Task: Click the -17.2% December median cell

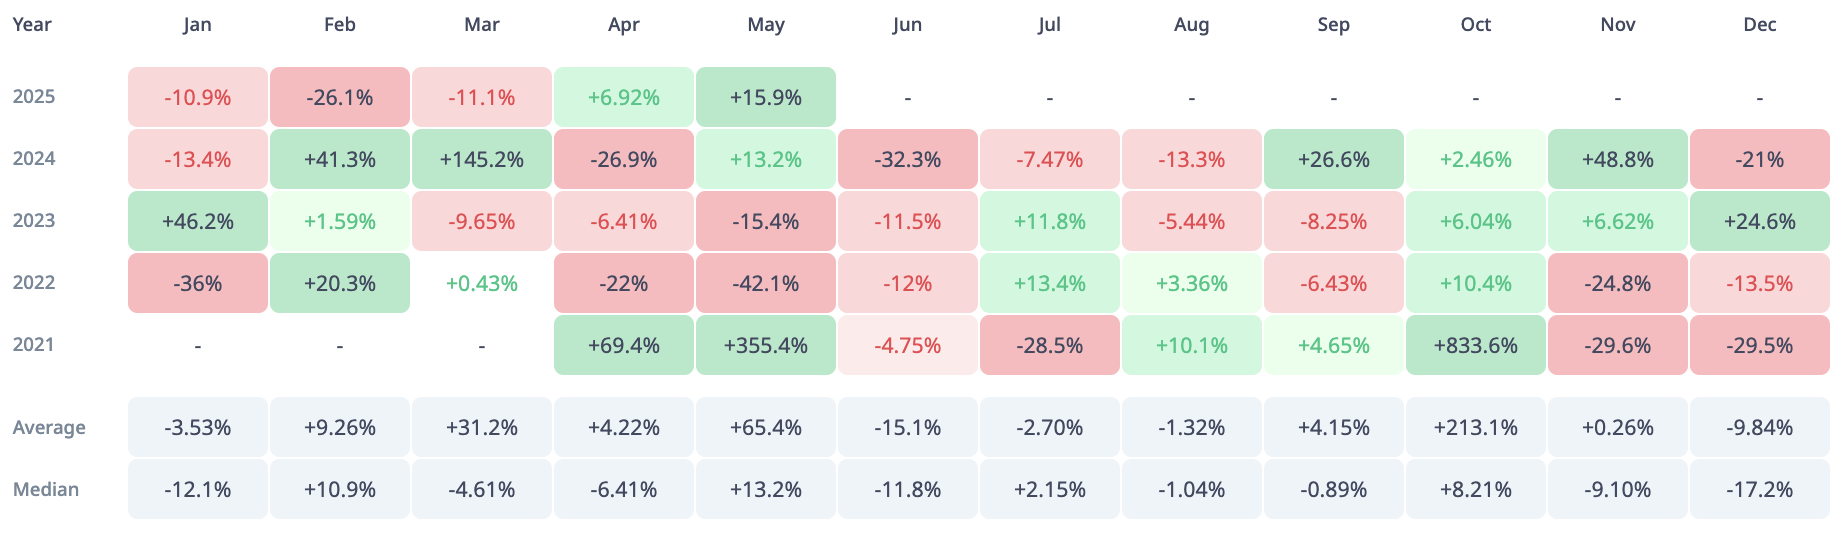Action: pos(1759,490)
